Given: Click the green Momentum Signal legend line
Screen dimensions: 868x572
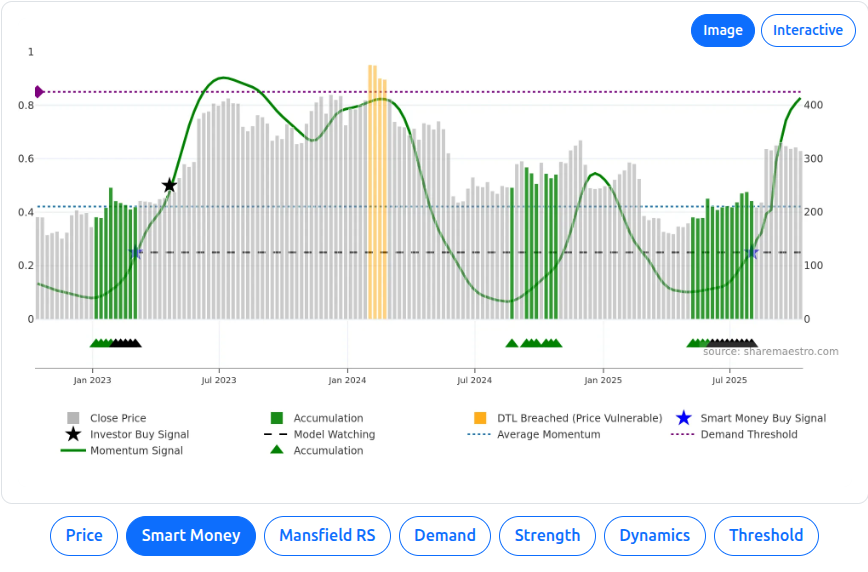Looking at the screenshot, I should click(x=73, y=450).
